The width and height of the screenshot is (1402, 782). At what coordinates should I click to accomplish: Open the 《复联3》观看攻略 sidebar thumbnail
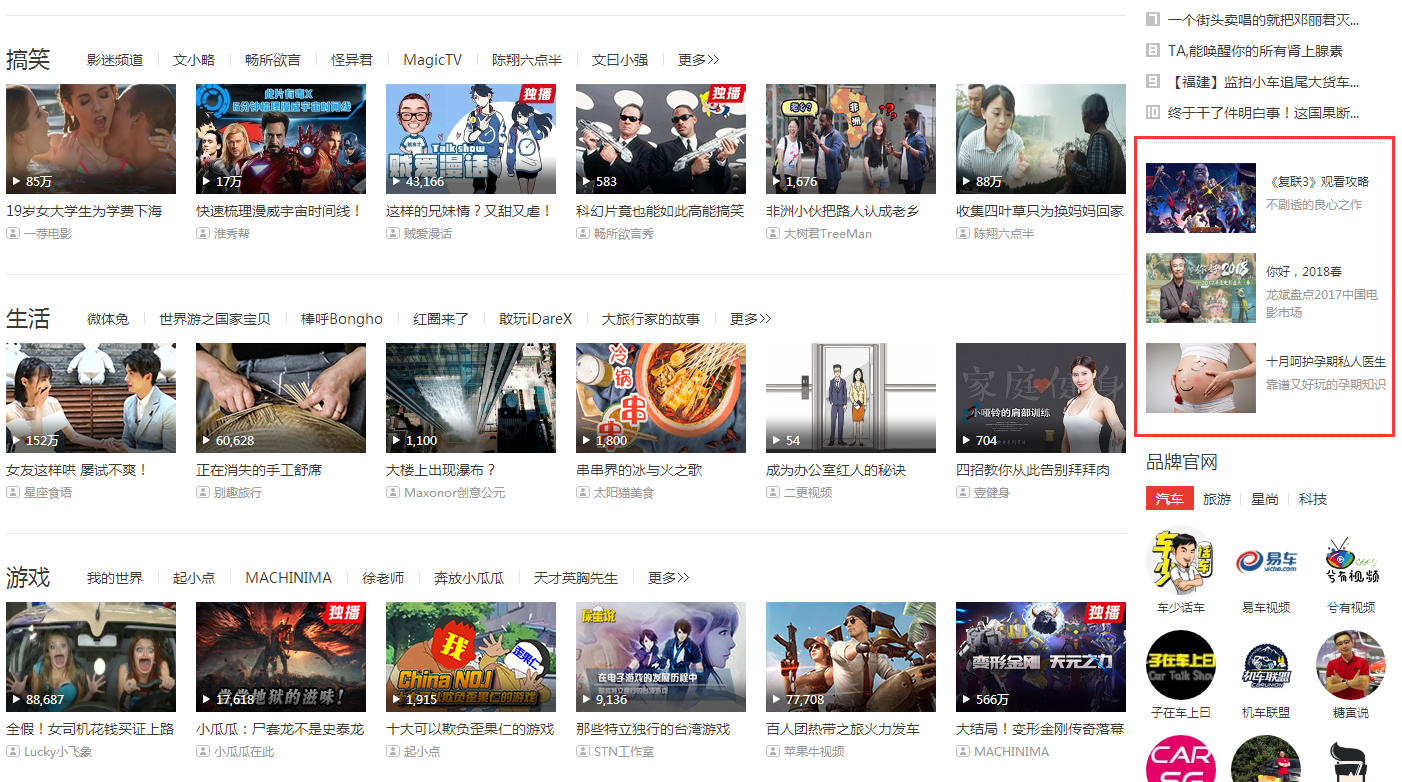coord(1200,198)
